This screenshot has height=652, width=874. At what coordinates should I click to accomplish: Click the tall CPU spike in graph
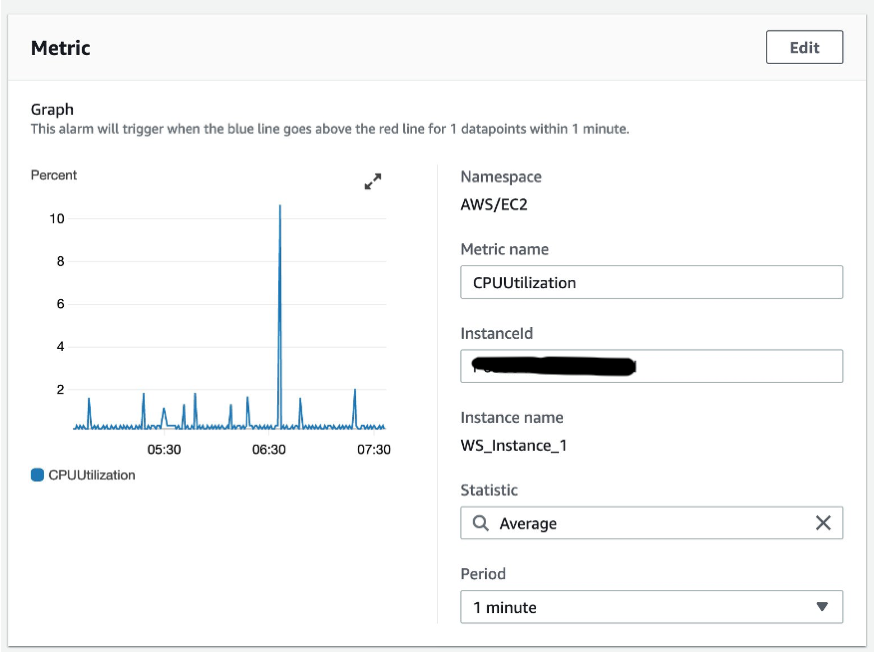pyautogui.click(x=280, y=315)
